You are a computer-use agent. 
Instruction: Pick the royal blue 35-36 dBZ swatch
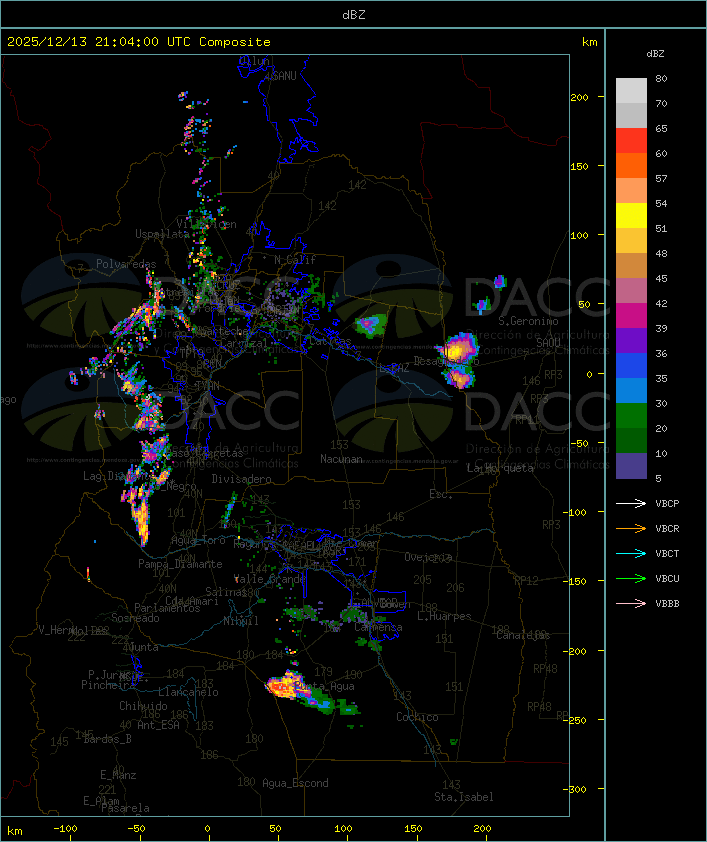pyautogui.click(x=631, y=365)
